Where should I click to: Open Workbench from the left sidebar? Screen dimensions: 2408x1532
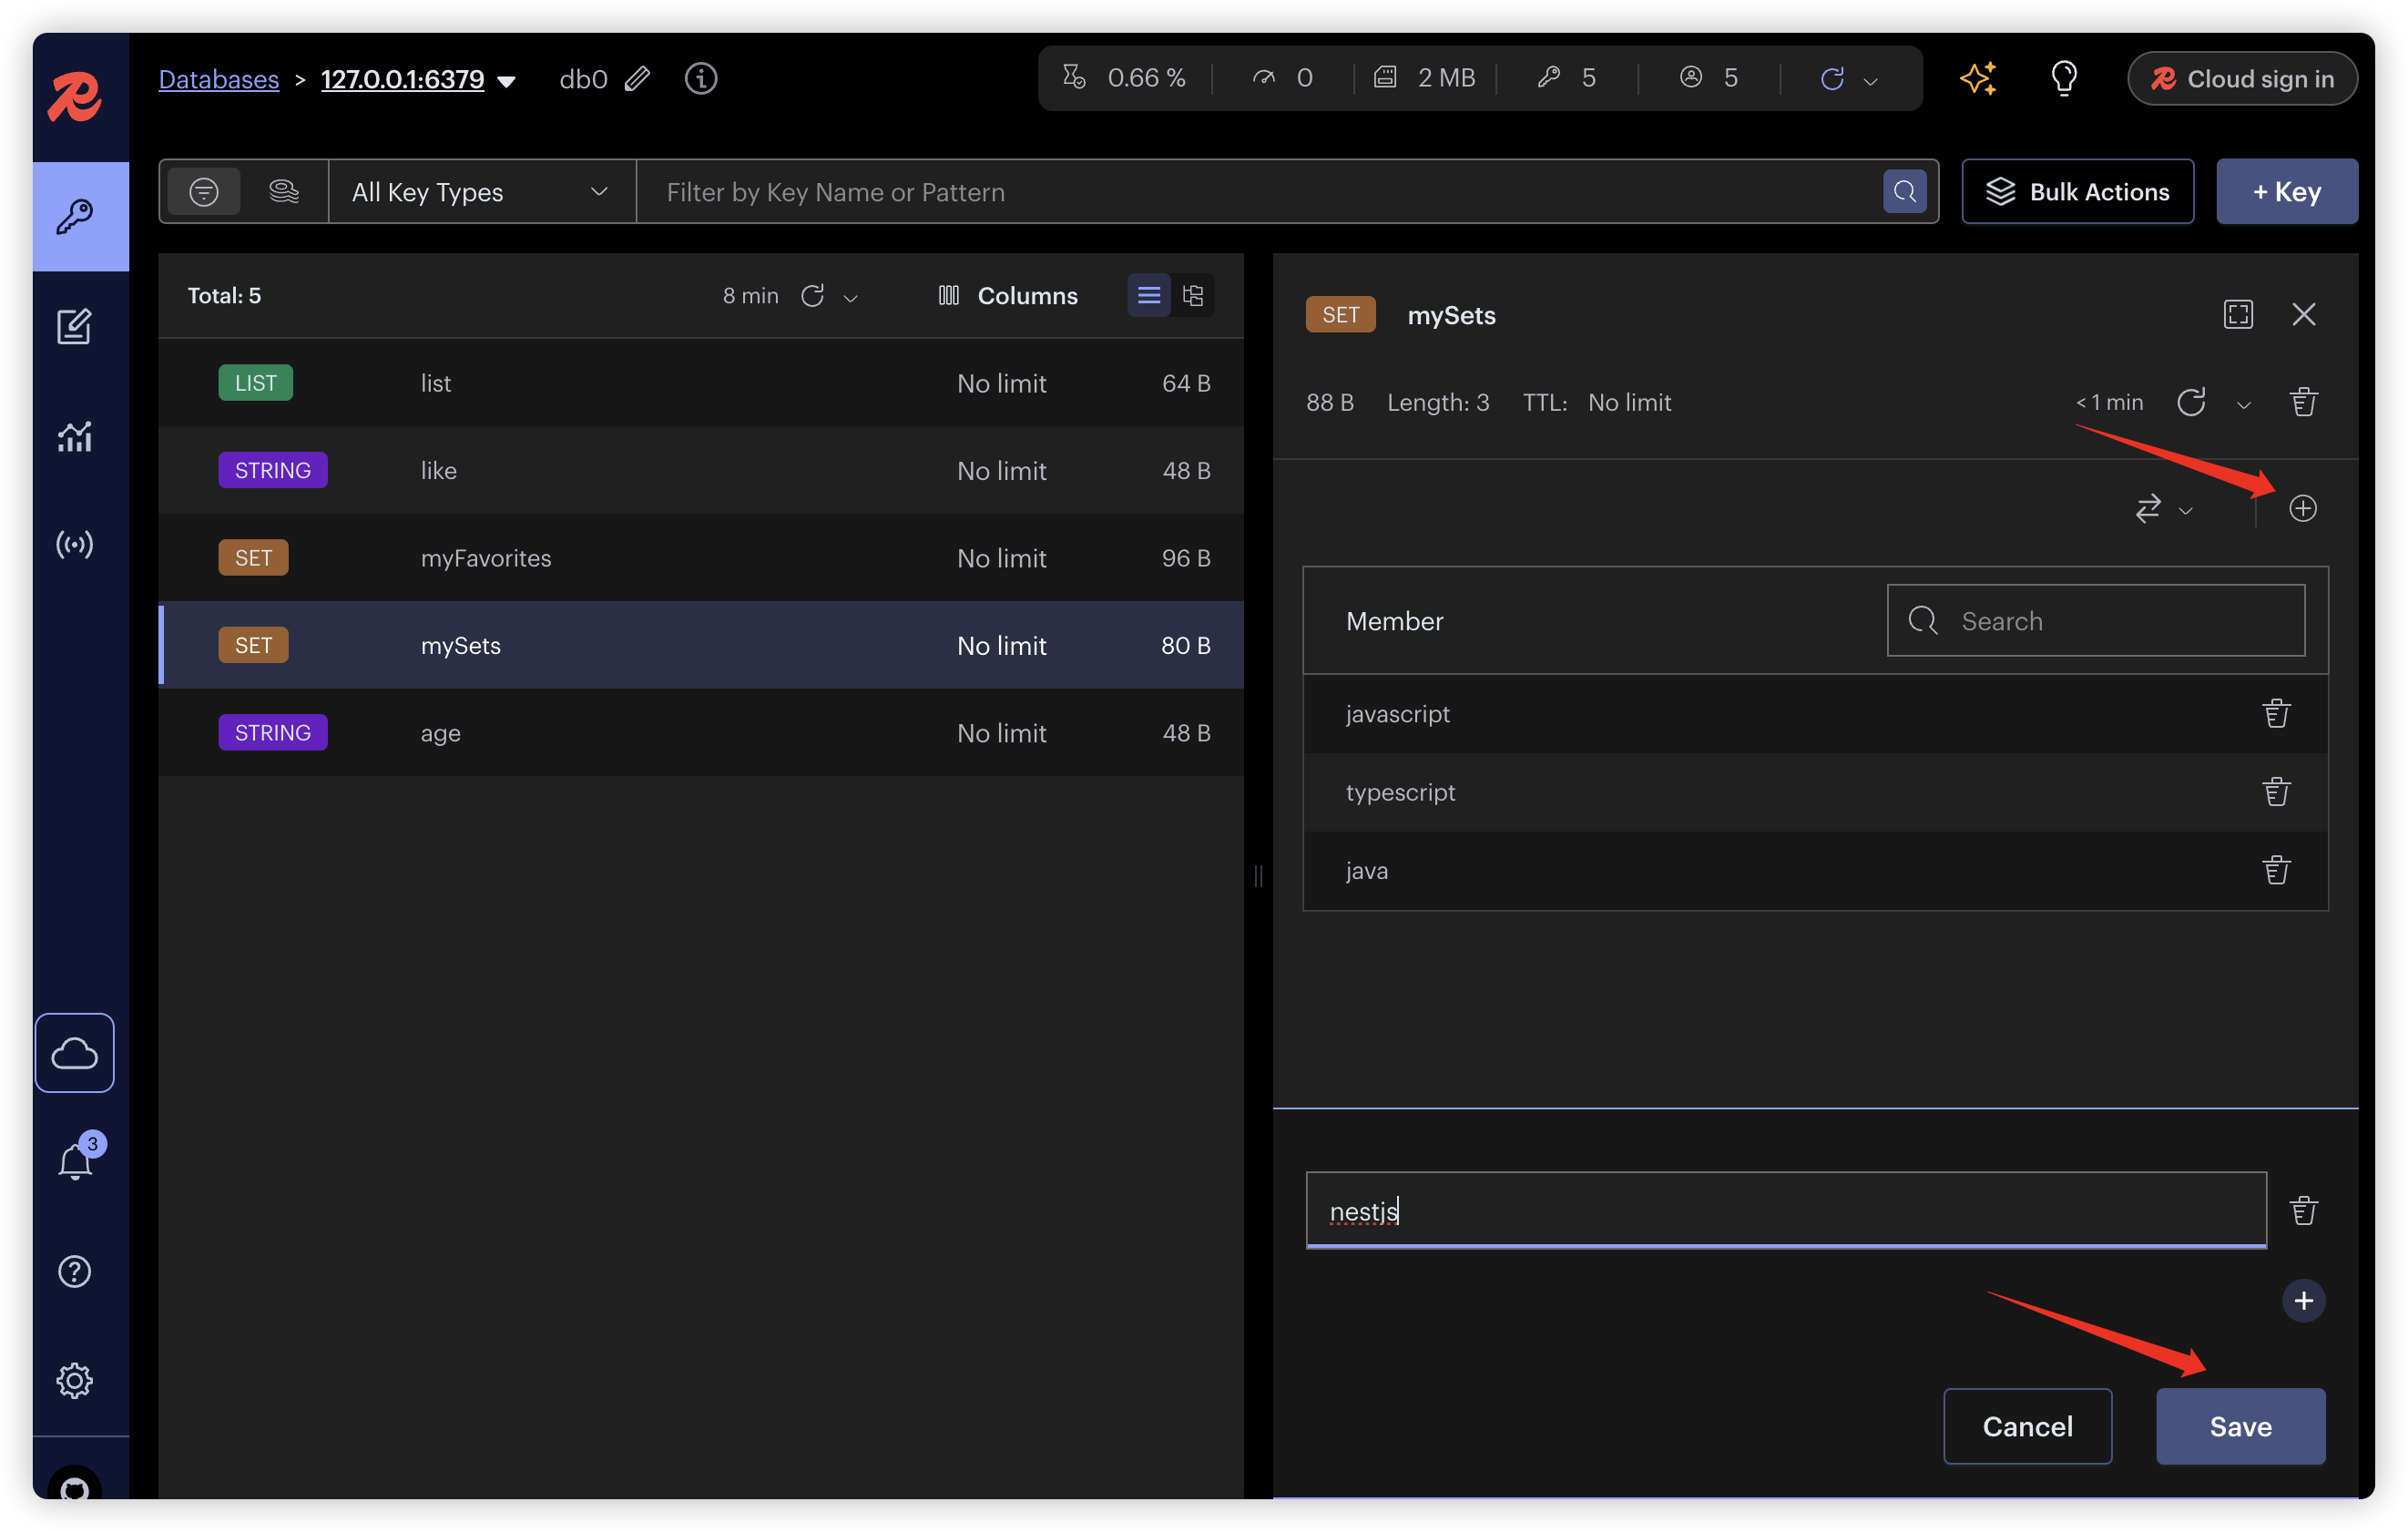(74, 326)
